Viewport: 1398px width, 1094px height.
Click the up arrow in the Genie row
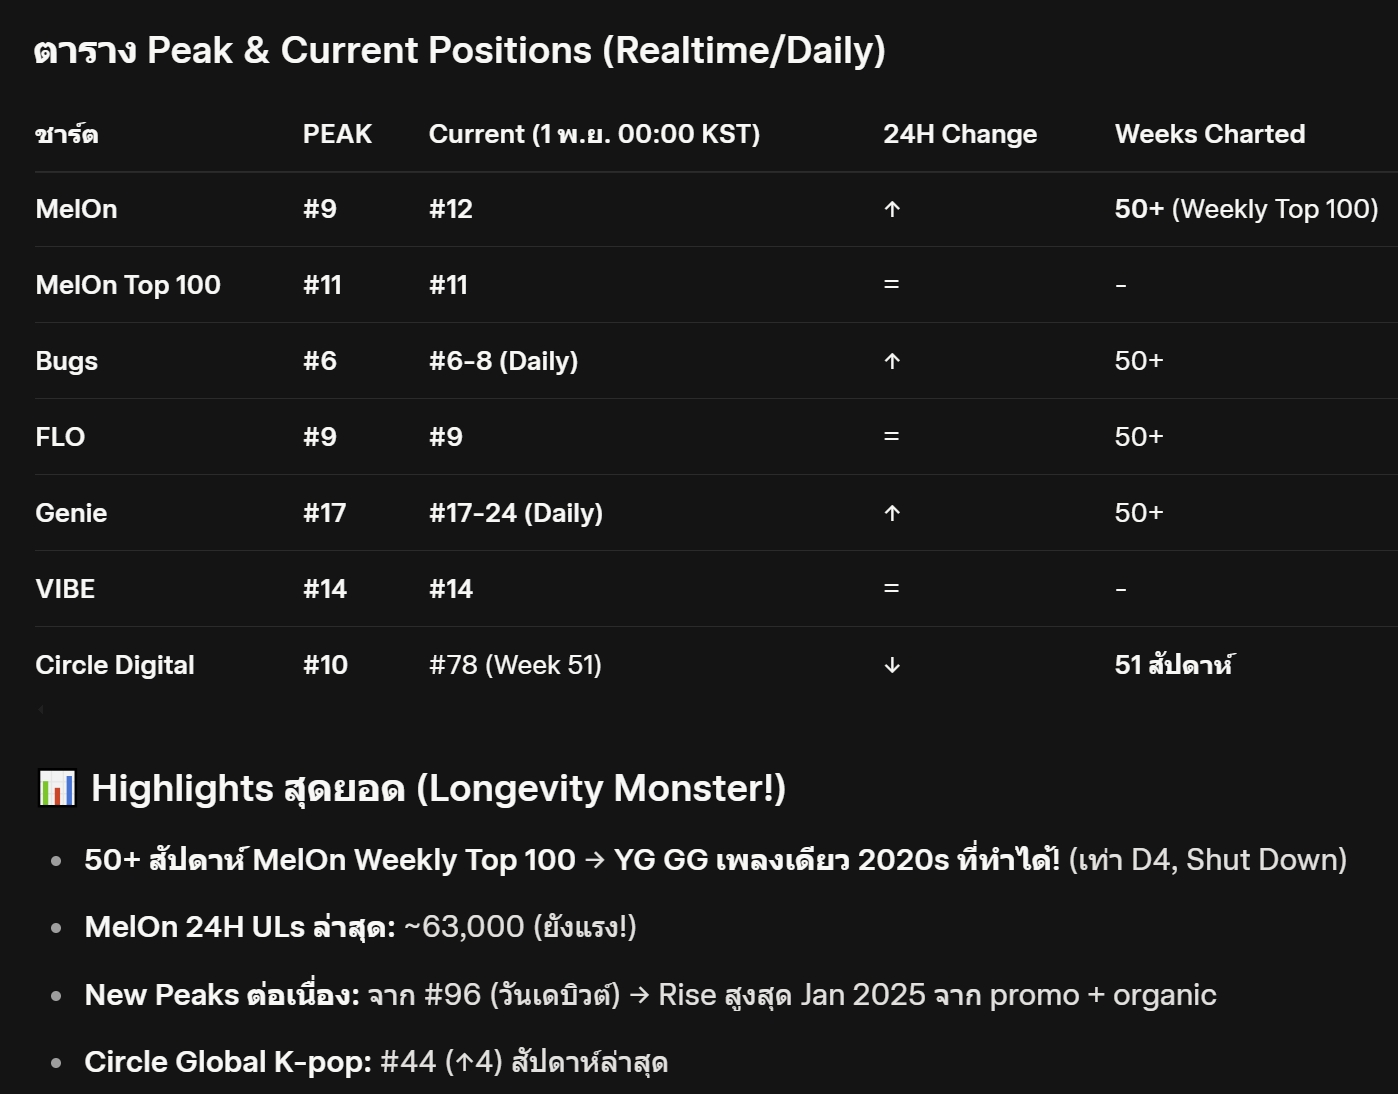(x=892, y=513)
